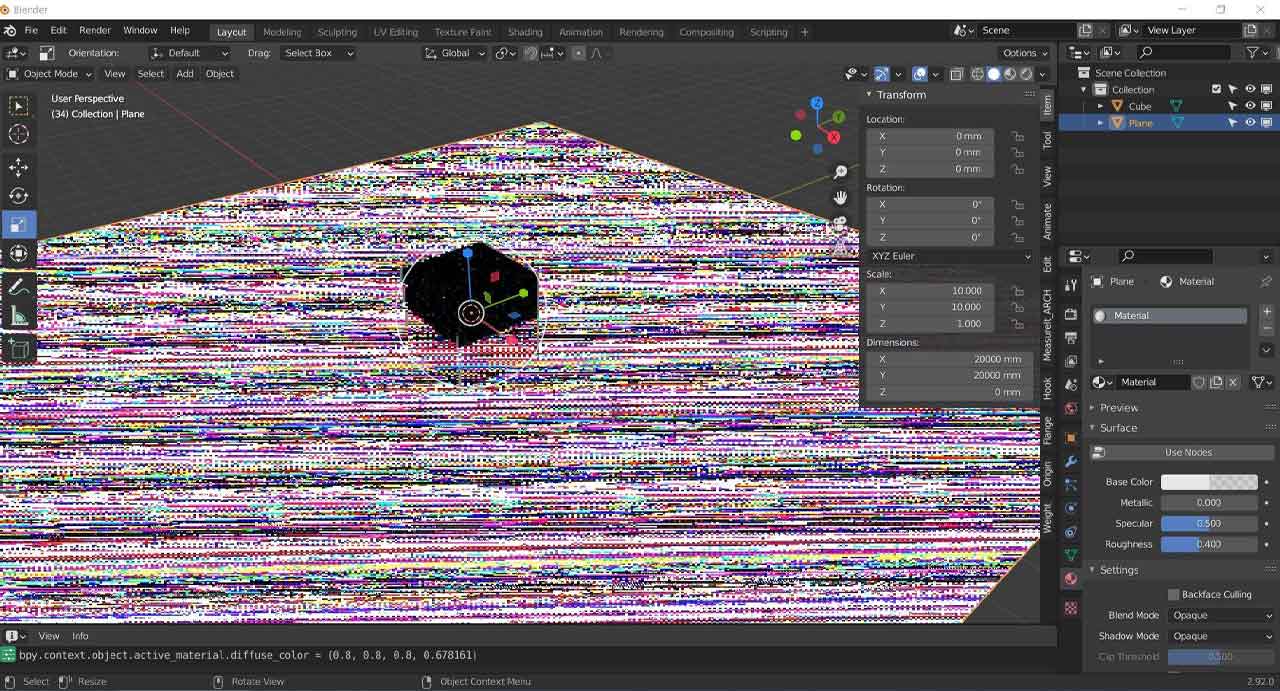1280x691 pixels.
Task: Select the Move tool in the toolbar
Action: click(18, 166)
